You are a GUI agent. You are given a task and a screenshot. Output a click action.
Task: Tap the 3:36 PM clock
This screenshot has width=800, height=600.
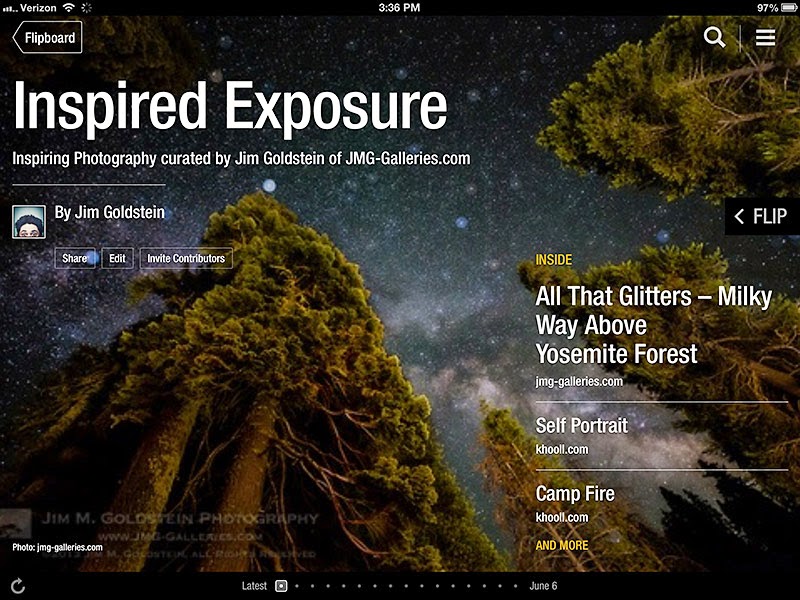click(399, 7)
